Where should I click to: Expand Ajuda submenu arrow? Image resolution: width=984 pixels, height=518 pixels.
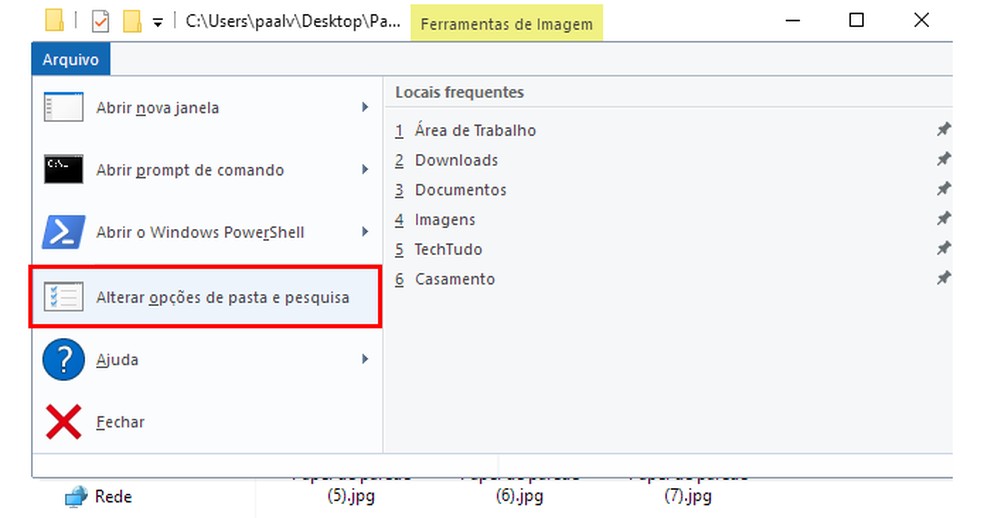point(365,359)
